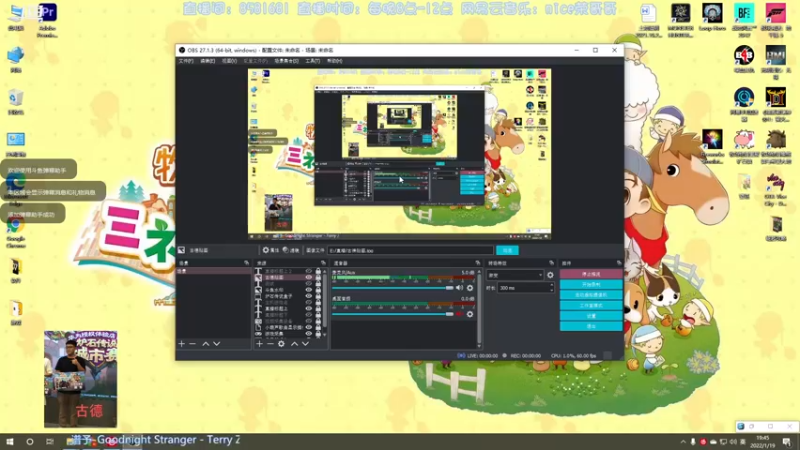Open the 渐变 transition type dropdown

click(515, 275)
